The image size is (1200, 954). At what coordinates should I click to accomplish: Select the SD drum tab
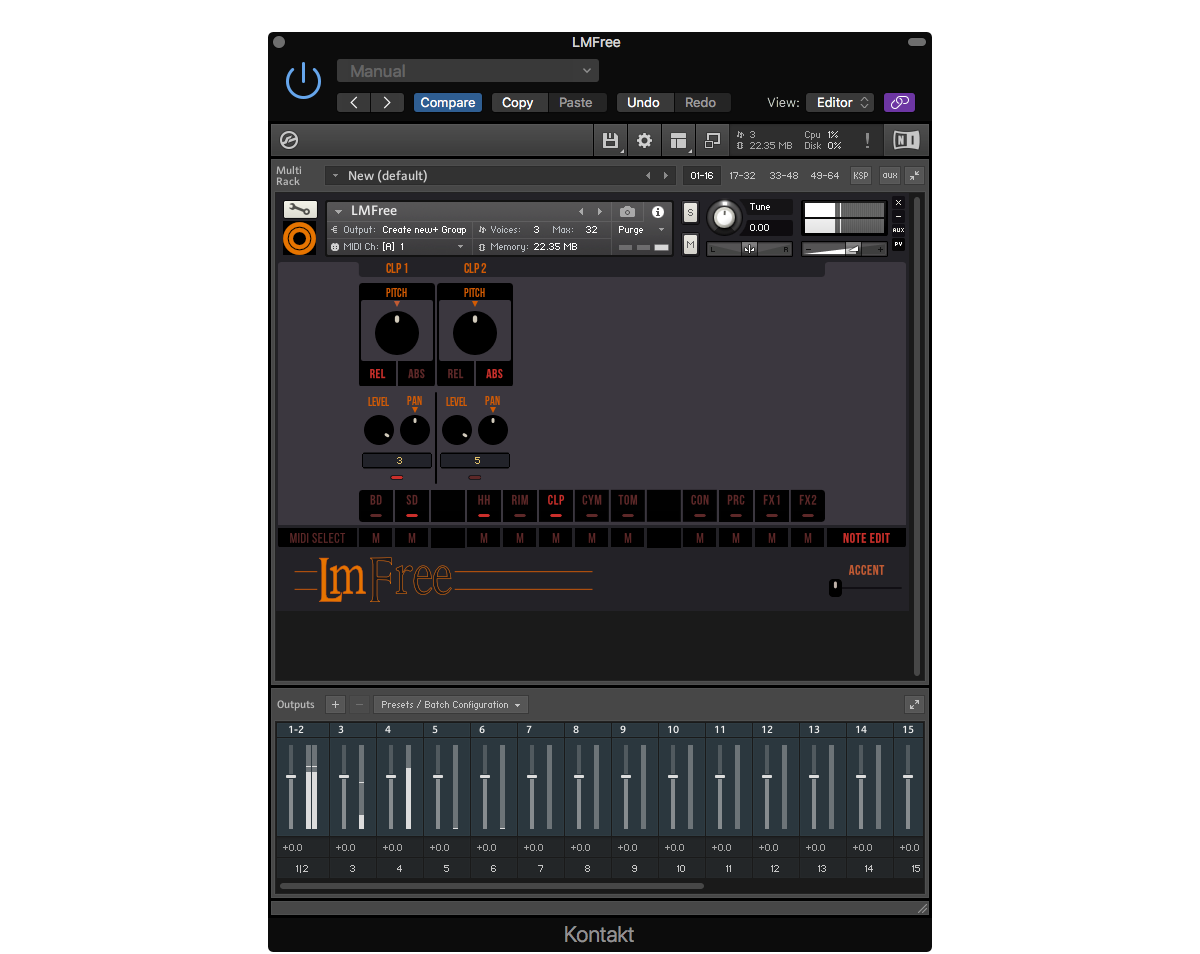click(x=412, y=505)
